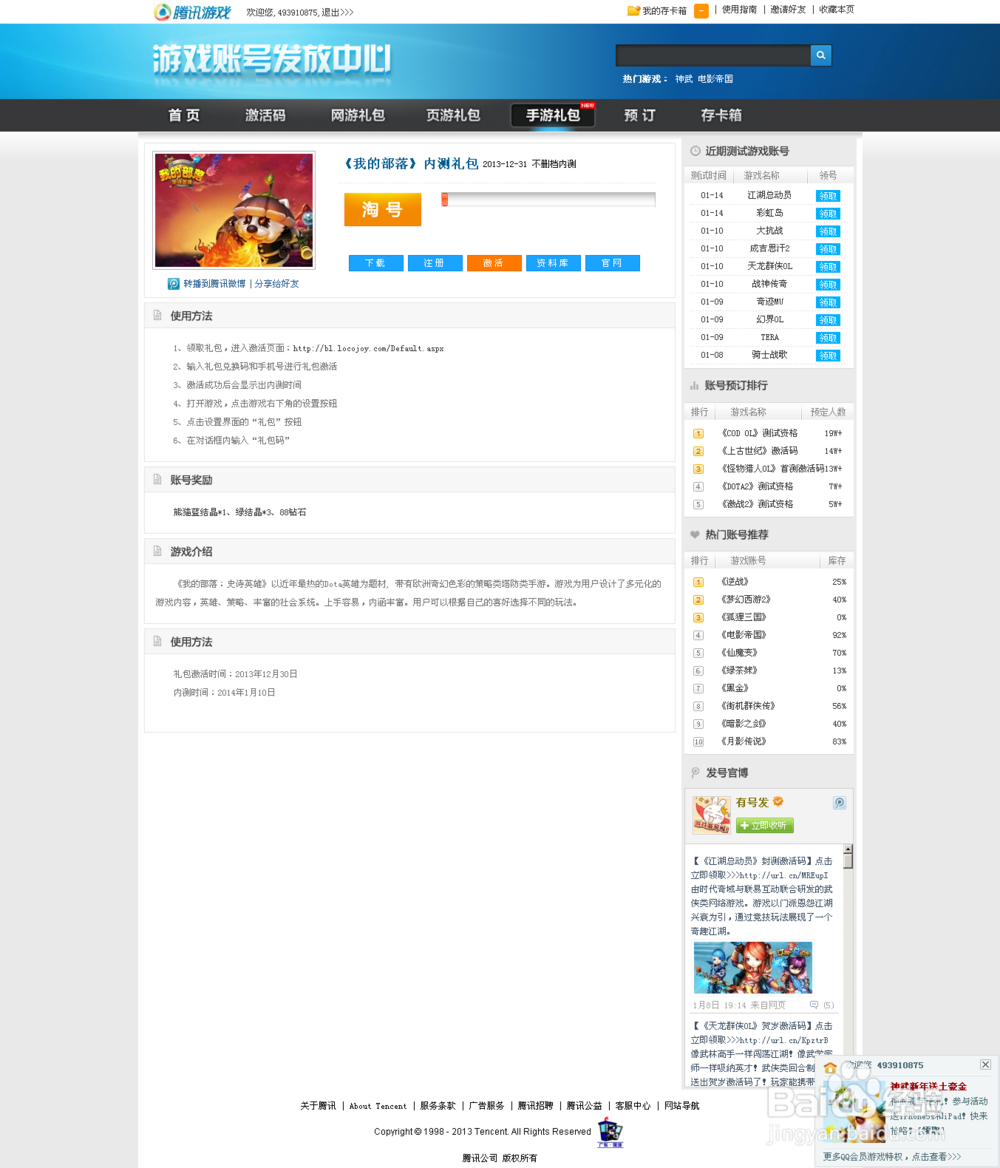Click the weibo icon beside 有号发
The height and width of the screenshot is (1168, 1000).
tap(839, 802)
